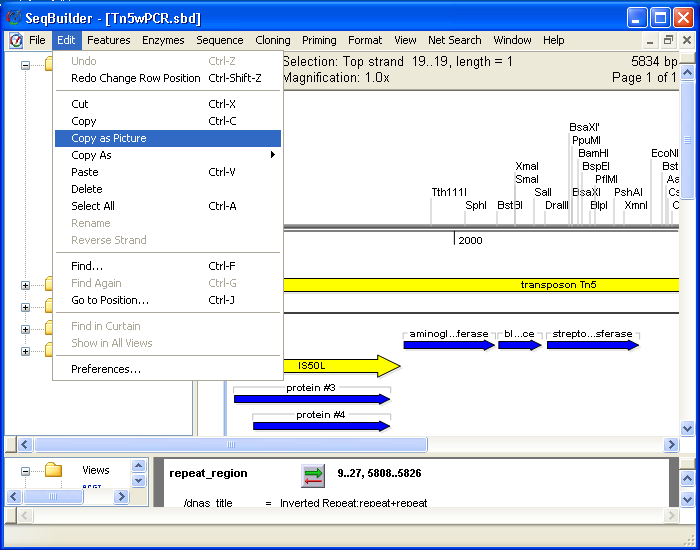
Task: Open the Window menu
Action: [512, 40]
